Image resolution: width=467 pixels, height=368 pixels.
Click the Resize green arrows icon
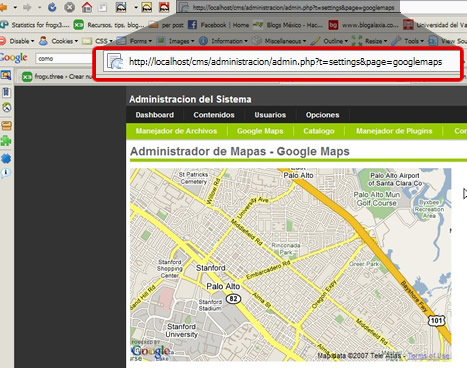pyautogui.click(x=357, y=41)
